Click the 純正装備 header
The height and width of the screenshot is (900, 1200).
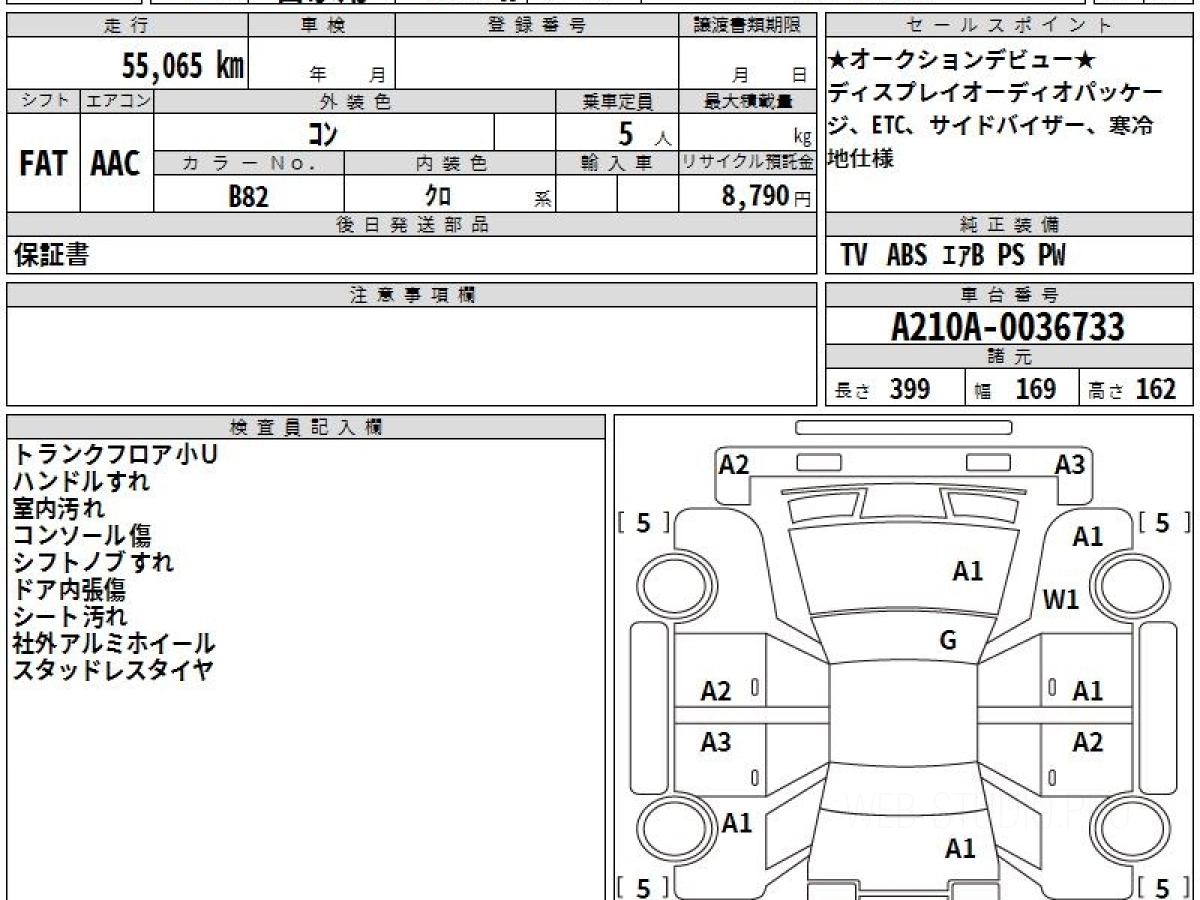pos(1009,225)
